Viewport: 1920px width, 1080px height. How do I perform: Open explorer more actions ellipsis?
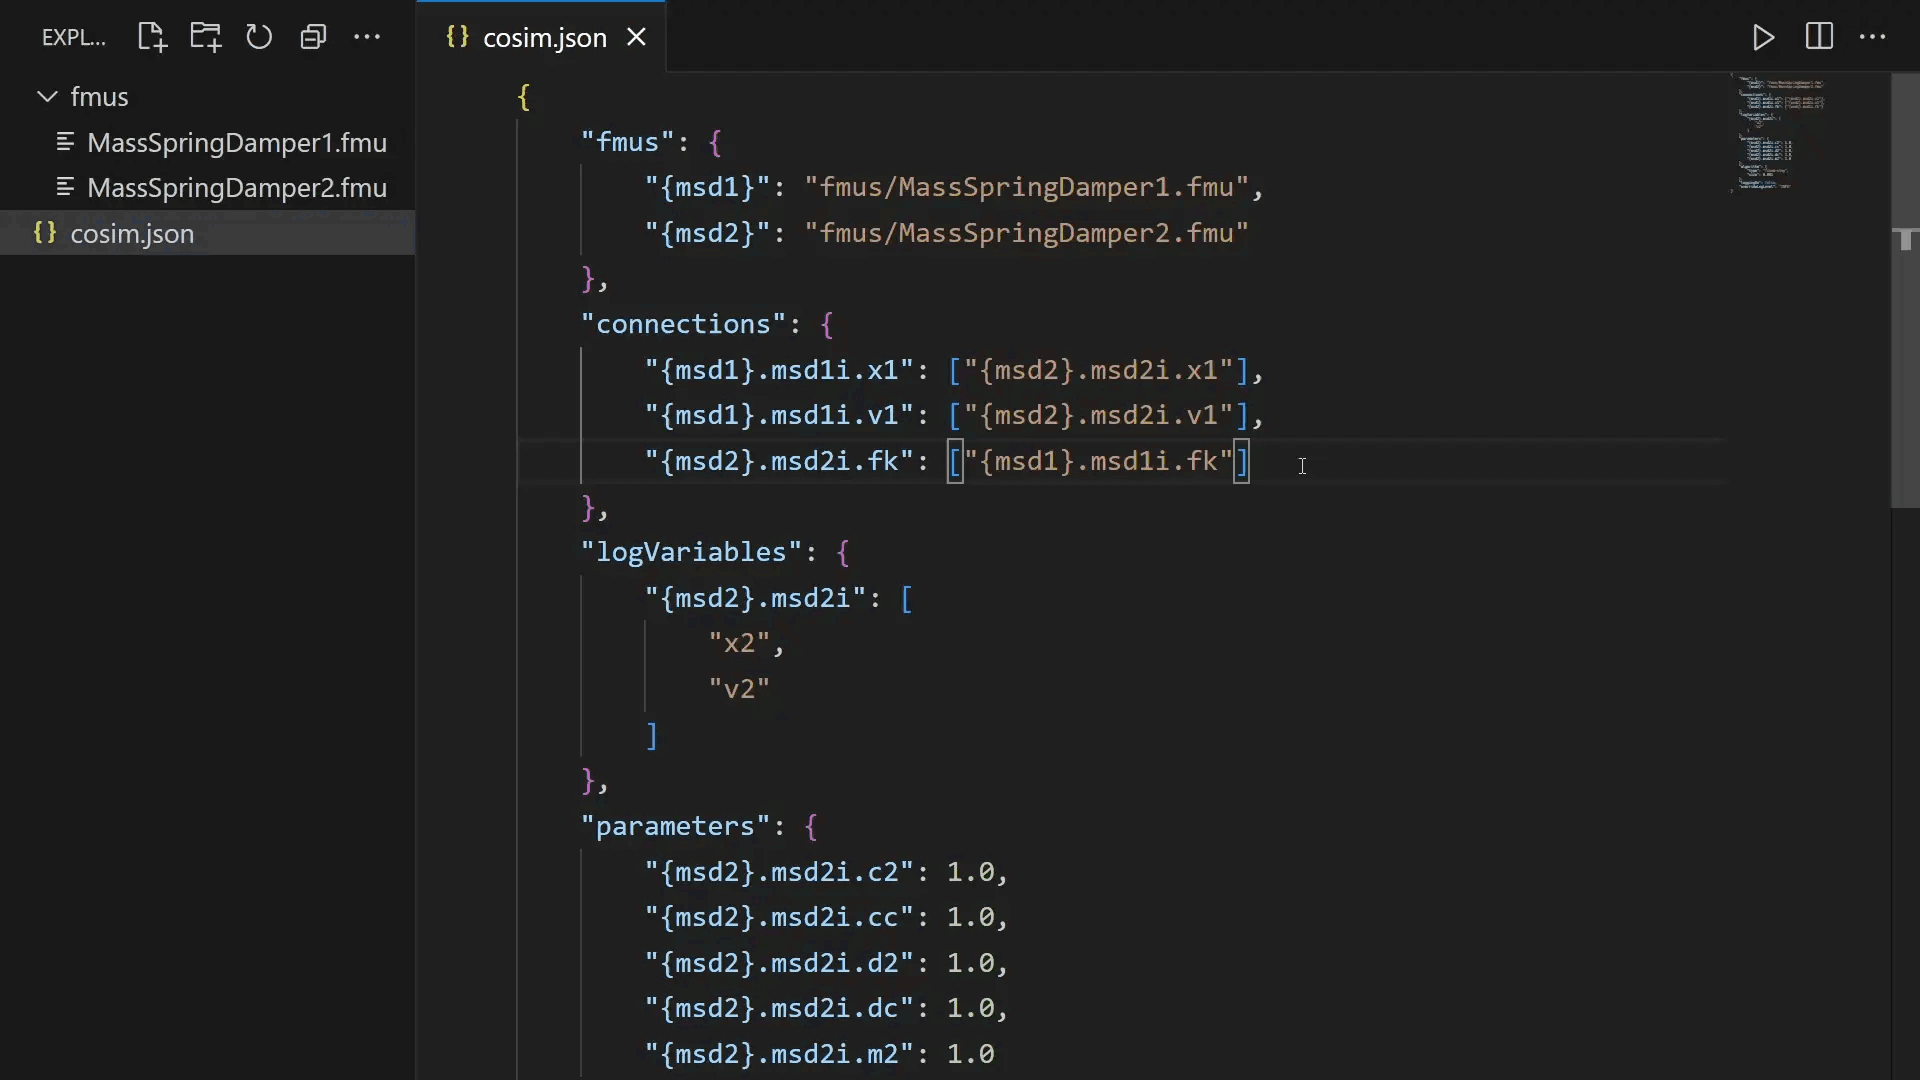tap(367, 38)
